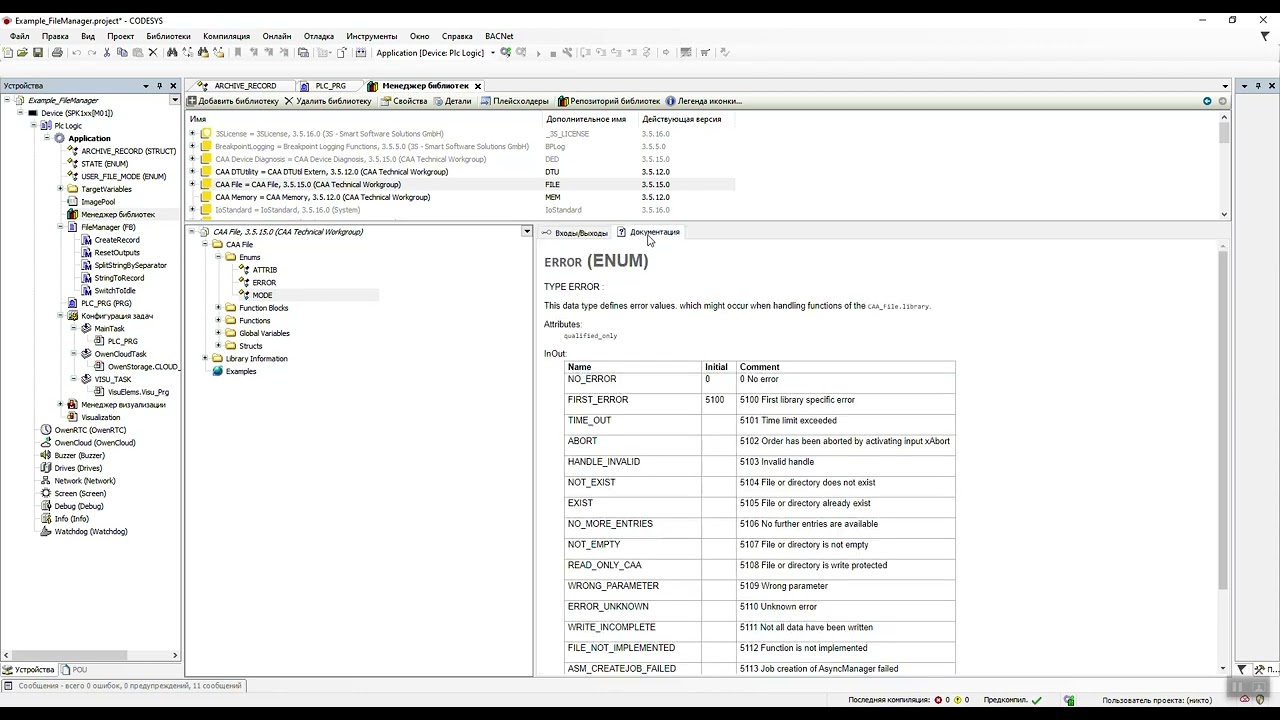Click the Репозиторий библиотек button

point(609,101)
